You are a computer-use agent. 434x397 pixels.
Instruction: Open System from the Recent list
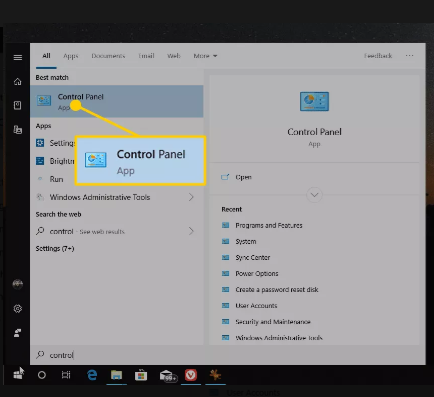point(246,241)
